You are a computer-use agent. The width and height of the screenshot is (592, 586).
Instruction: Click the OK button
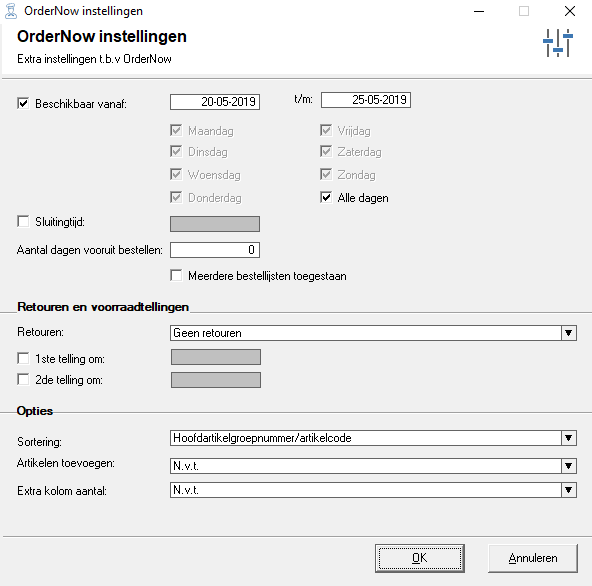[420, 558]
